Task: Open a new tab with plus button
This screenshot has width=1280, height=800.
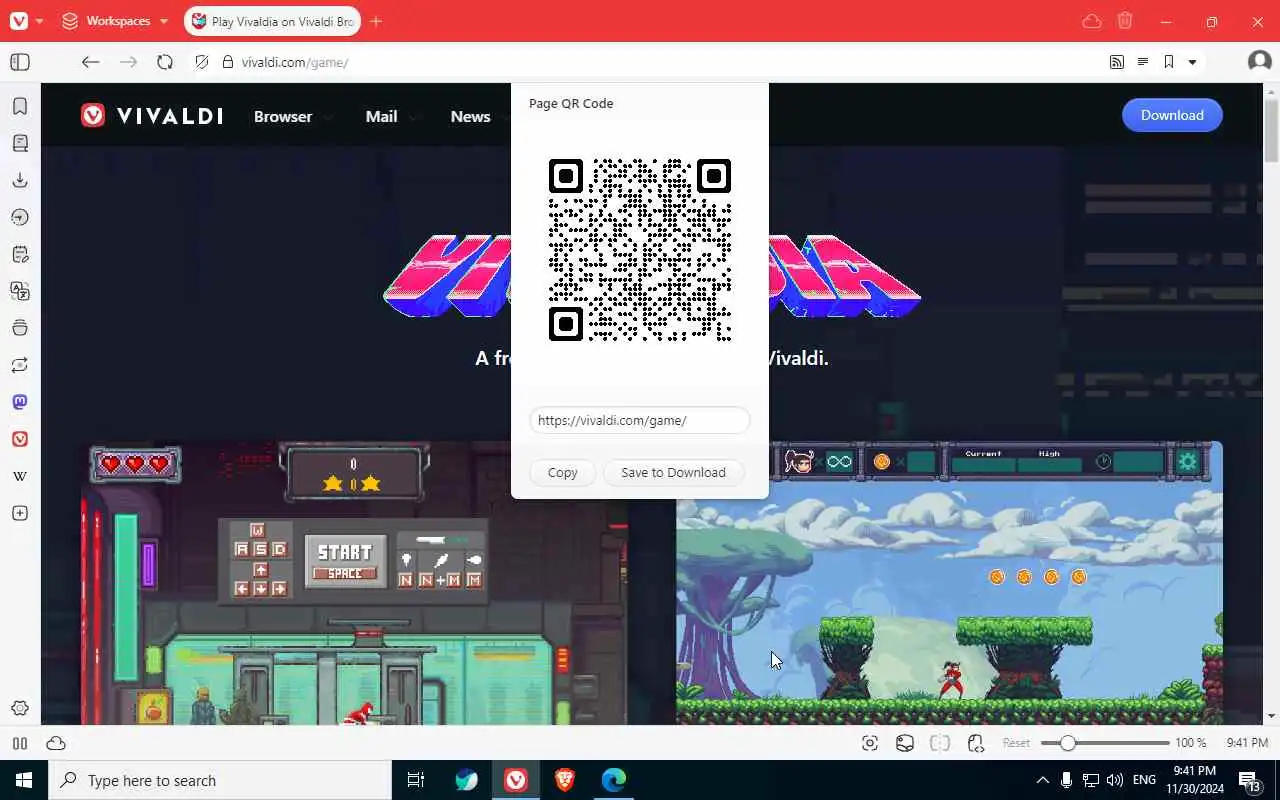Action: pos(376,21)
